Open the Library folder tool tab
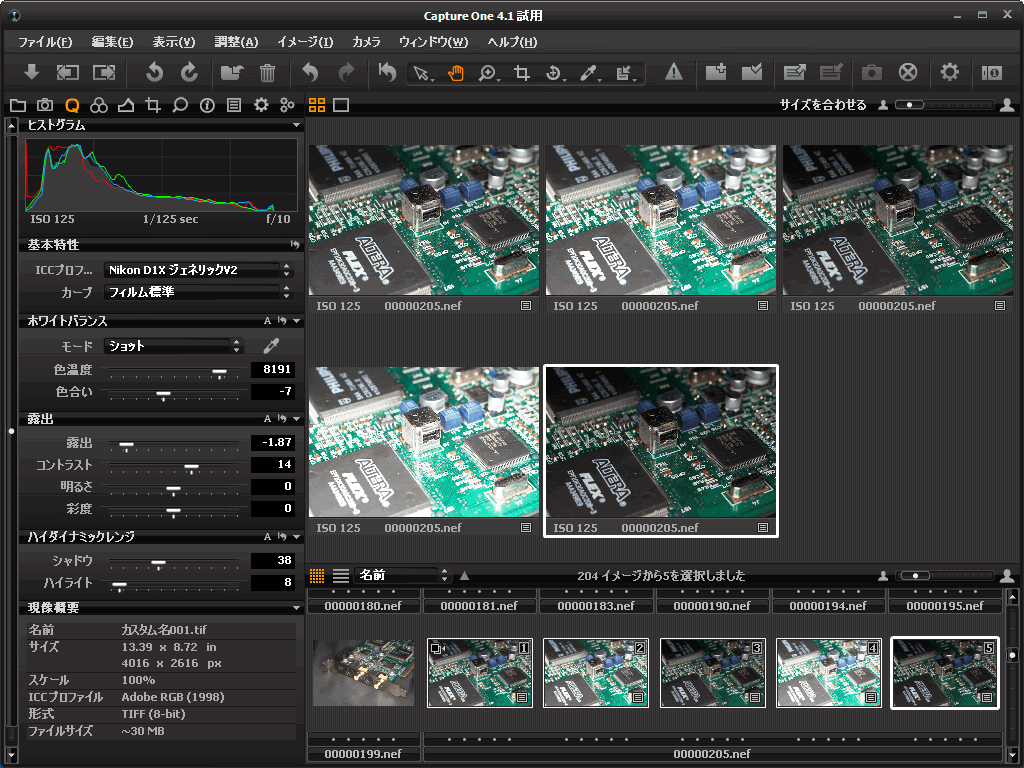This screenshot has height=768, width=1024. click(18, 105)
